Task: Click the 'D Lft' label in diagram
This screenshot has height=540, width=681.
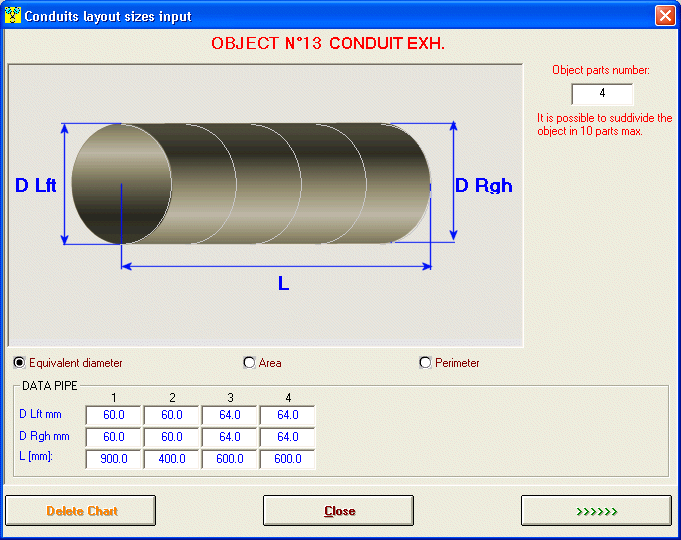Action: tap(36, 185)
